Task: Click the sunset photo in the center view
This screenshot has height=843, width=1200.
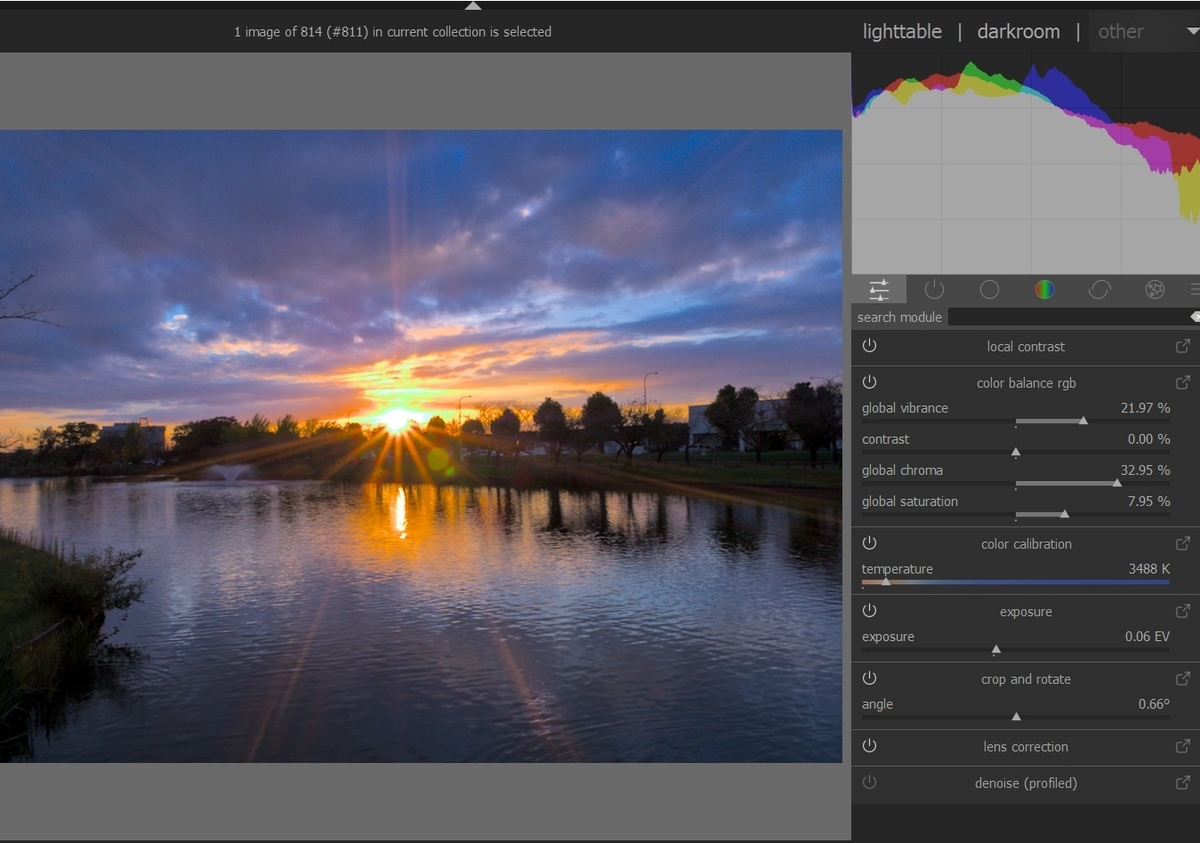Action: (x=421, y=446)
